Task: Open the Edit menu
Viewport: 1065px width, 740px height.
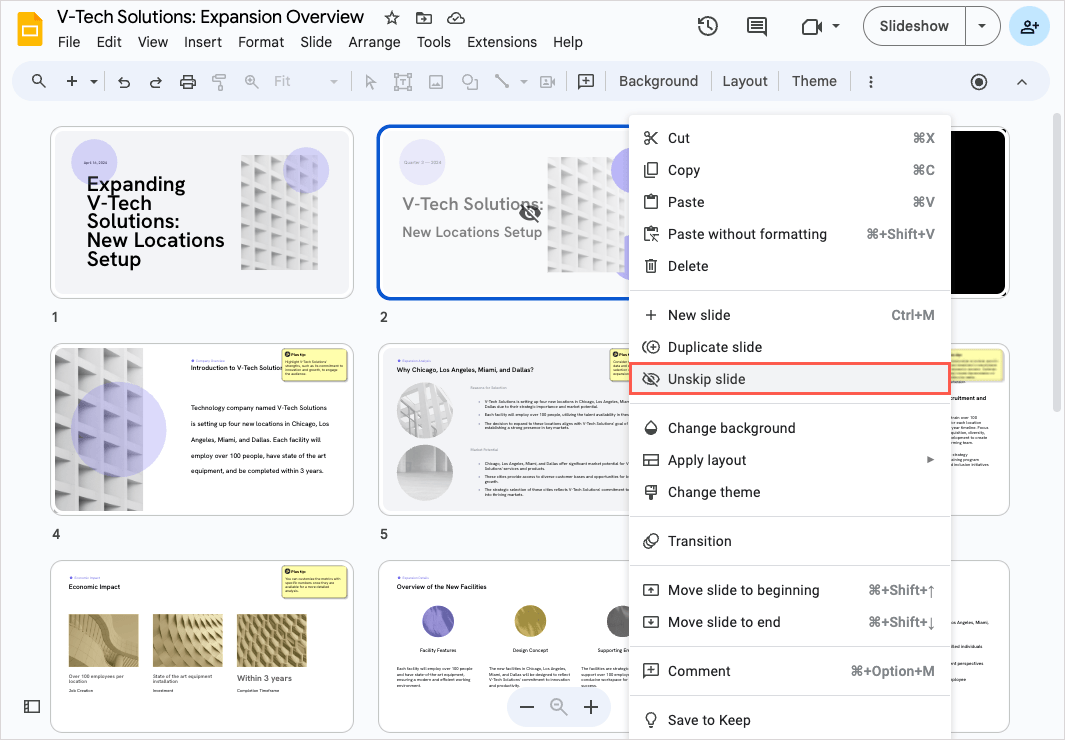Action: [x=109, y=42]
